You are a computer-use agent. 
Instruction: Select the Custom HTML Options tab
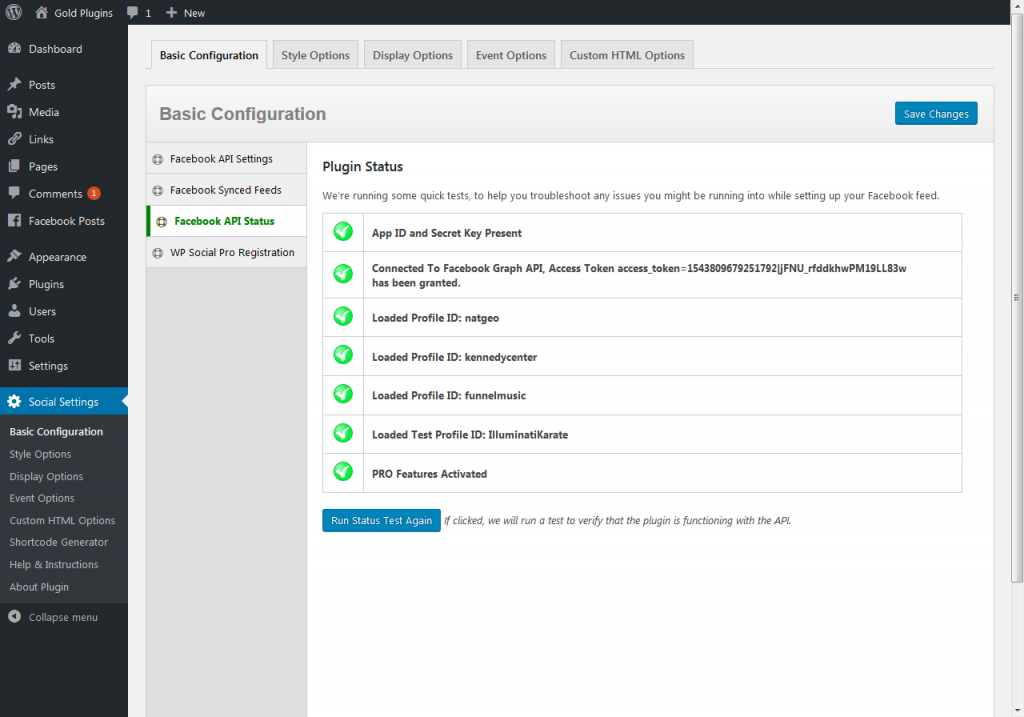[x=627, y=55]
